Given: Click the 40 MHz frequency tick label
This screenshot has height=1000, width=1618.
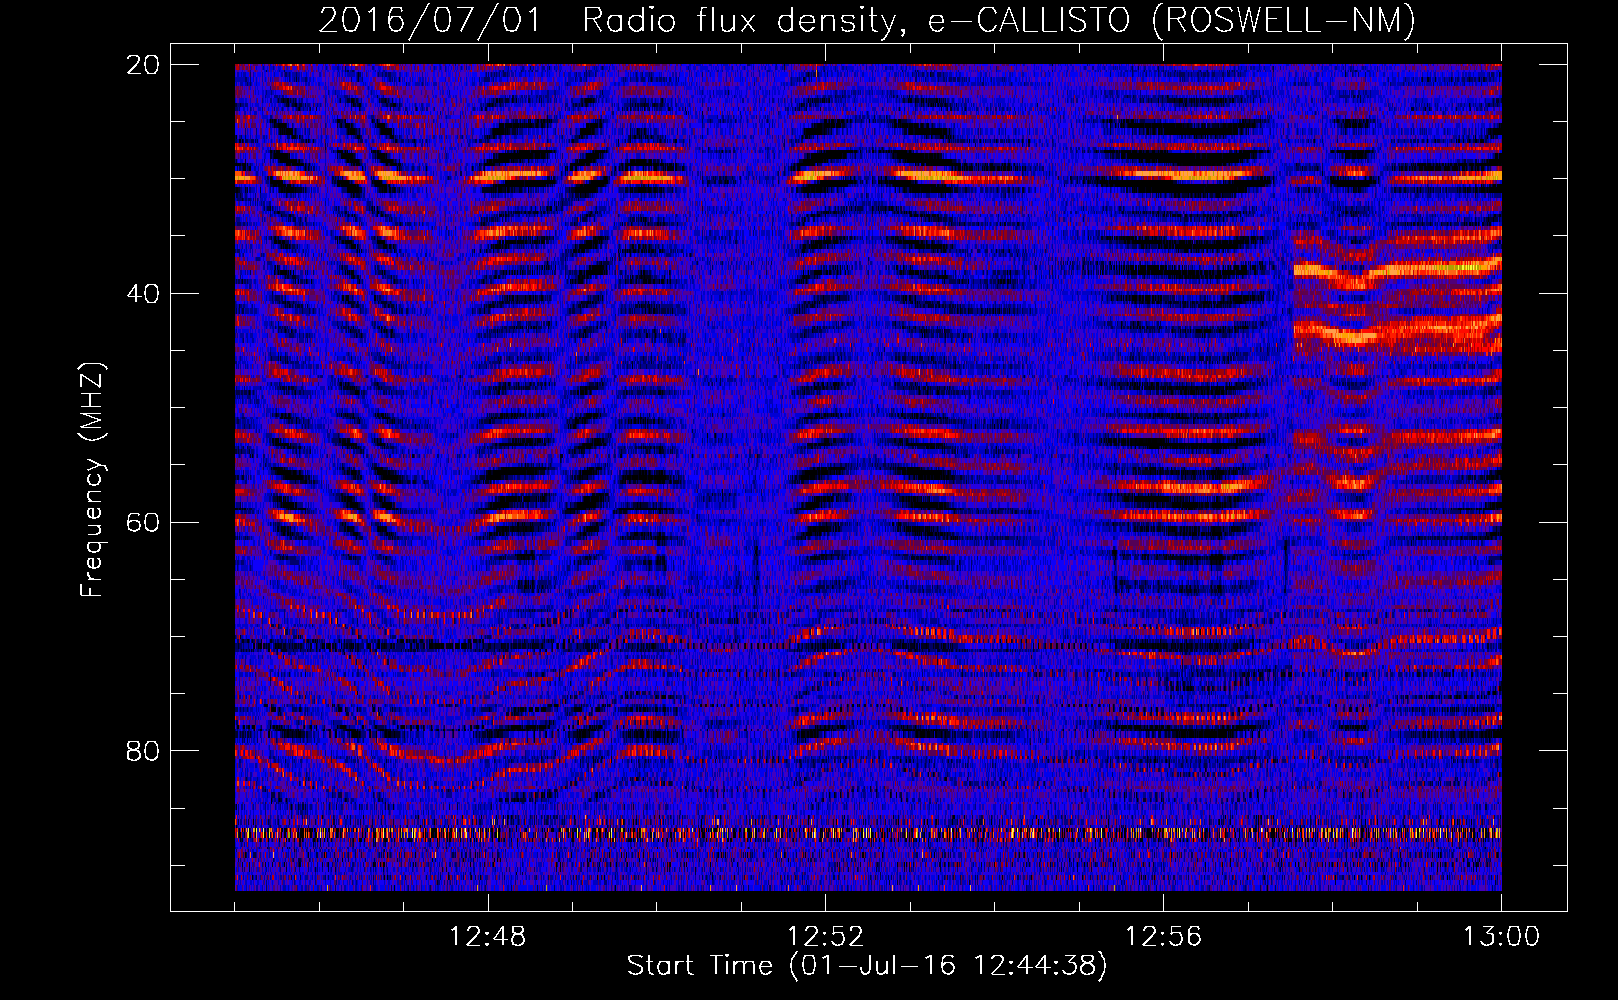Looking at the screenshot, I should coord(142,294).
